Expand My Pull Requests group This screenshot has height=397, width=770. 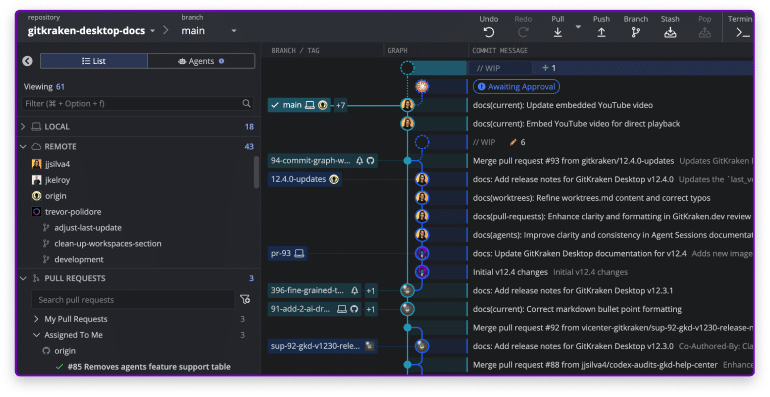coord(36,319)
